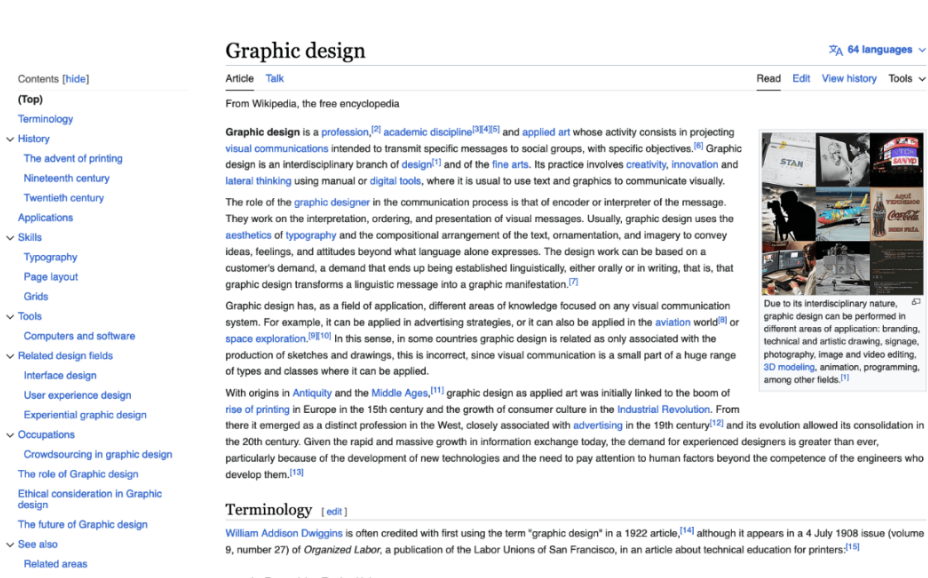Open the 'Industrial Revolution' link
The image size is (928, 578).
663,409
